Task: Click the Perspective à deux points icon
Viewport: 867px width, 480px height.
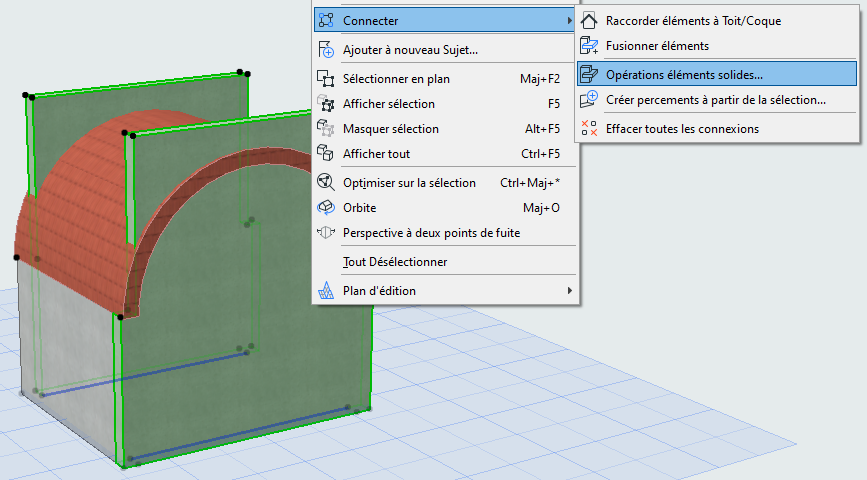Action: coord(325,232)
